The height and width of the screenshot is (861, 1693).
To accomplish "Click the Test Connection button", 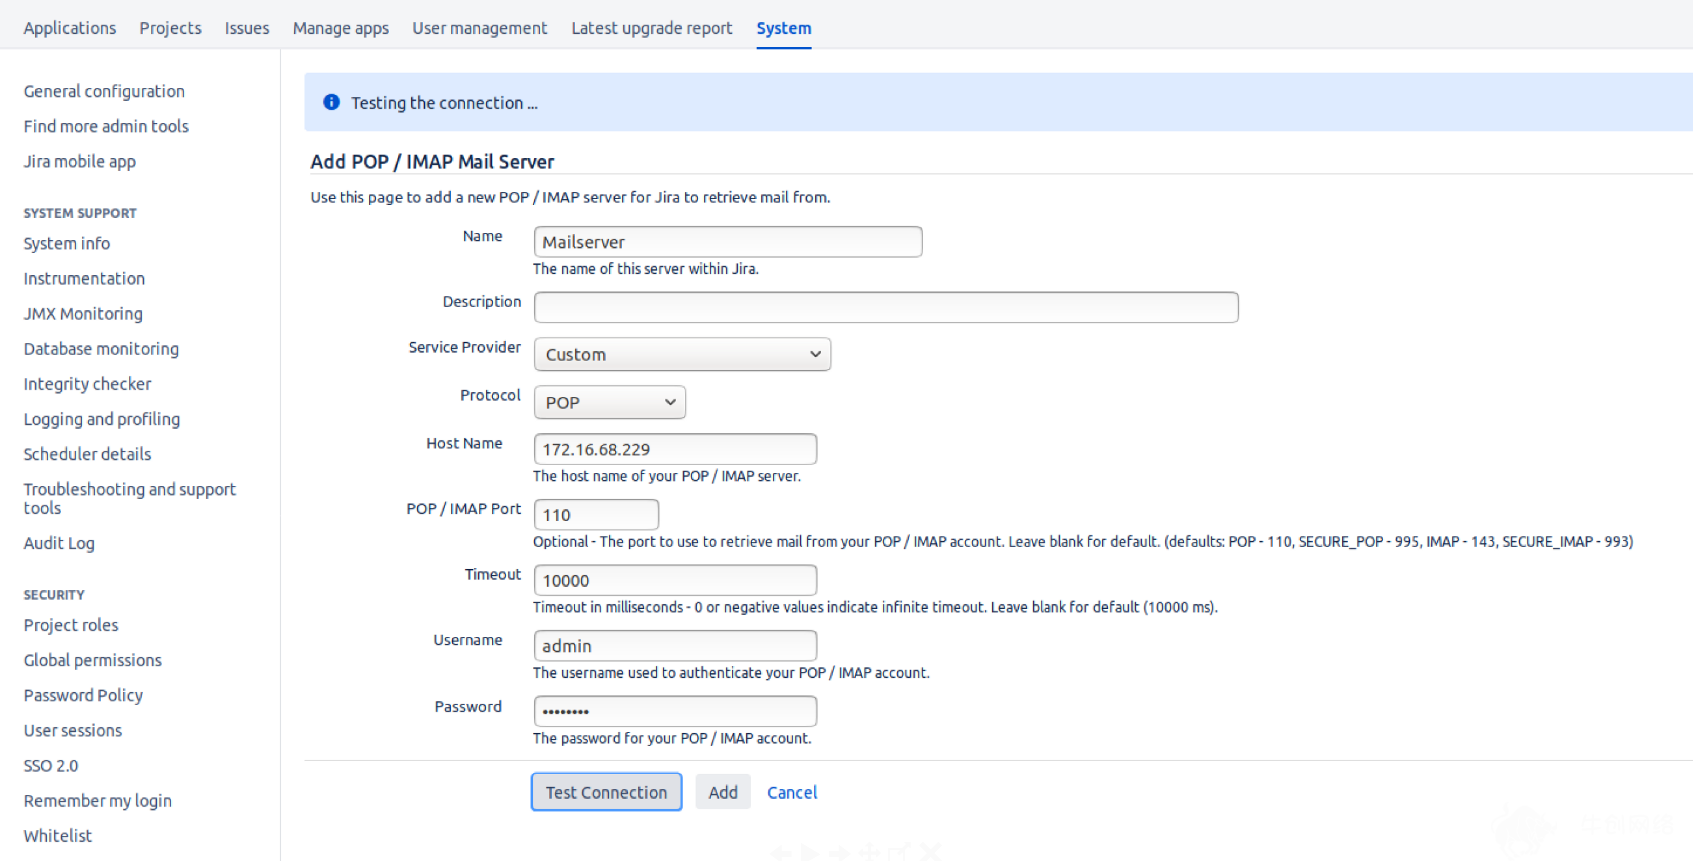I will (x=606, y=792).
